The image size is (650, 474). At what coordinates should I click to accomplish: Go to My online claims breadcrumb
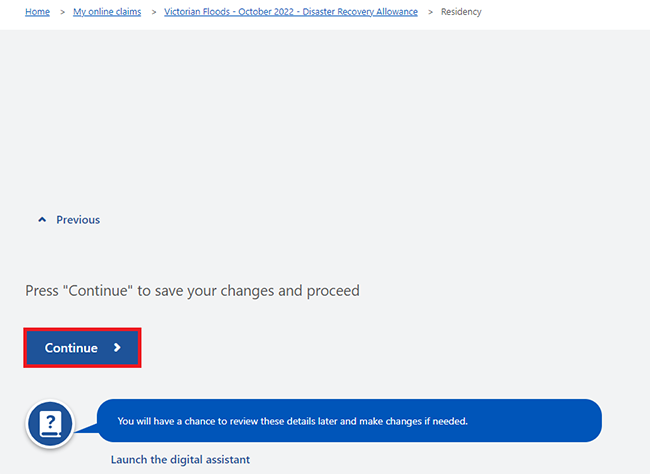[107, 12]
